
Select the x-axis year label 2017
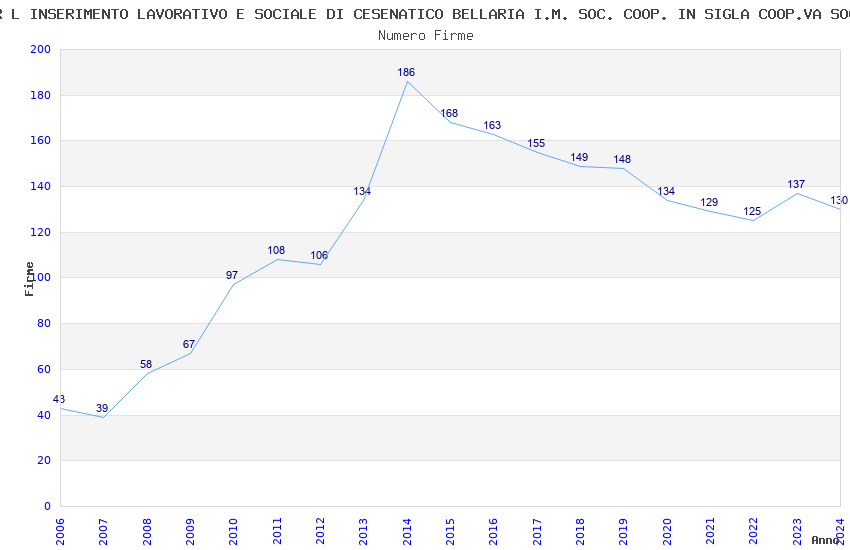[x=537, y=532]
